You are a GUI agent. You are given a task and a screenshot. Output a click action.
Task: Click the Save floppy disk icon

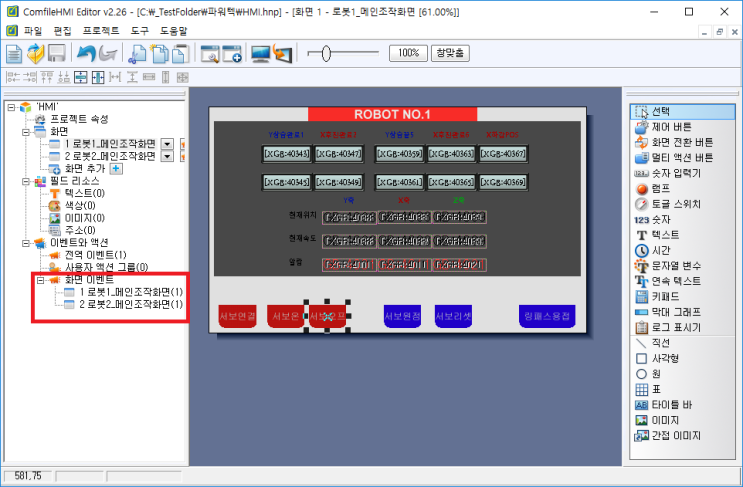pyautogui.click(x=57, y=54)
